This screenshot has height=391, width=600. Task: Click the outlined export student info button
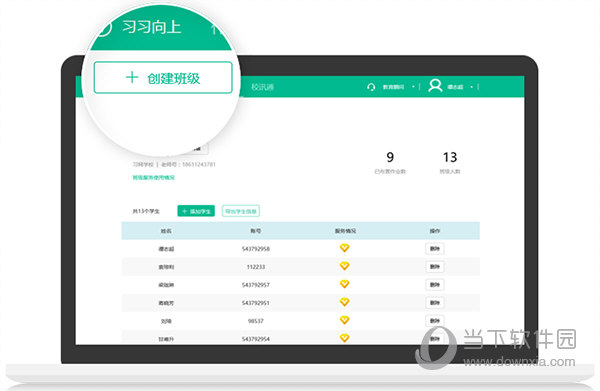coord(241,211)
